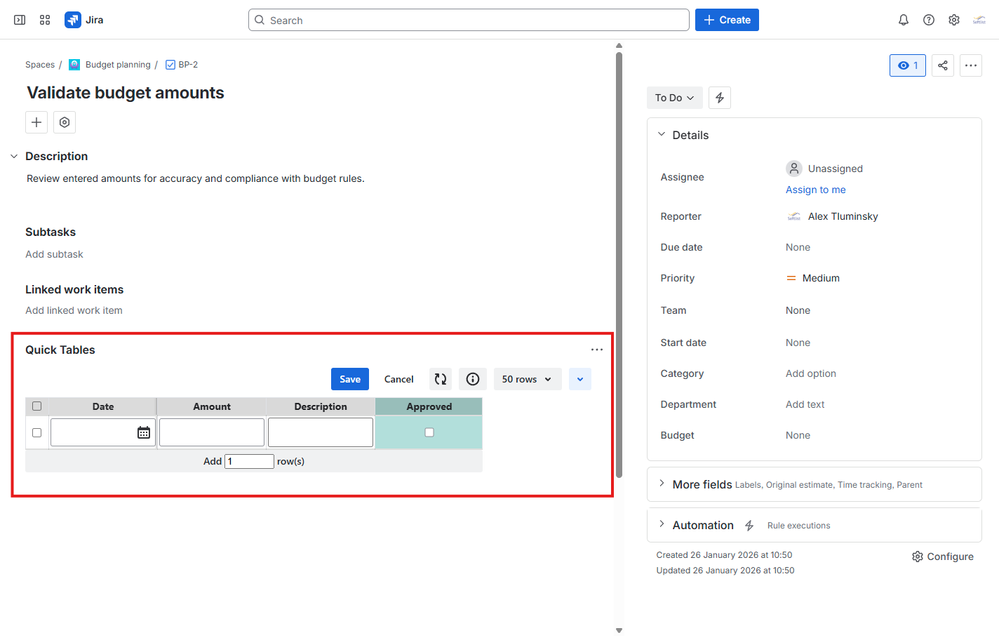Click the vertical scrollbar of the main panel
Viewport: 999px width, 636px height.
coord(619,264)
